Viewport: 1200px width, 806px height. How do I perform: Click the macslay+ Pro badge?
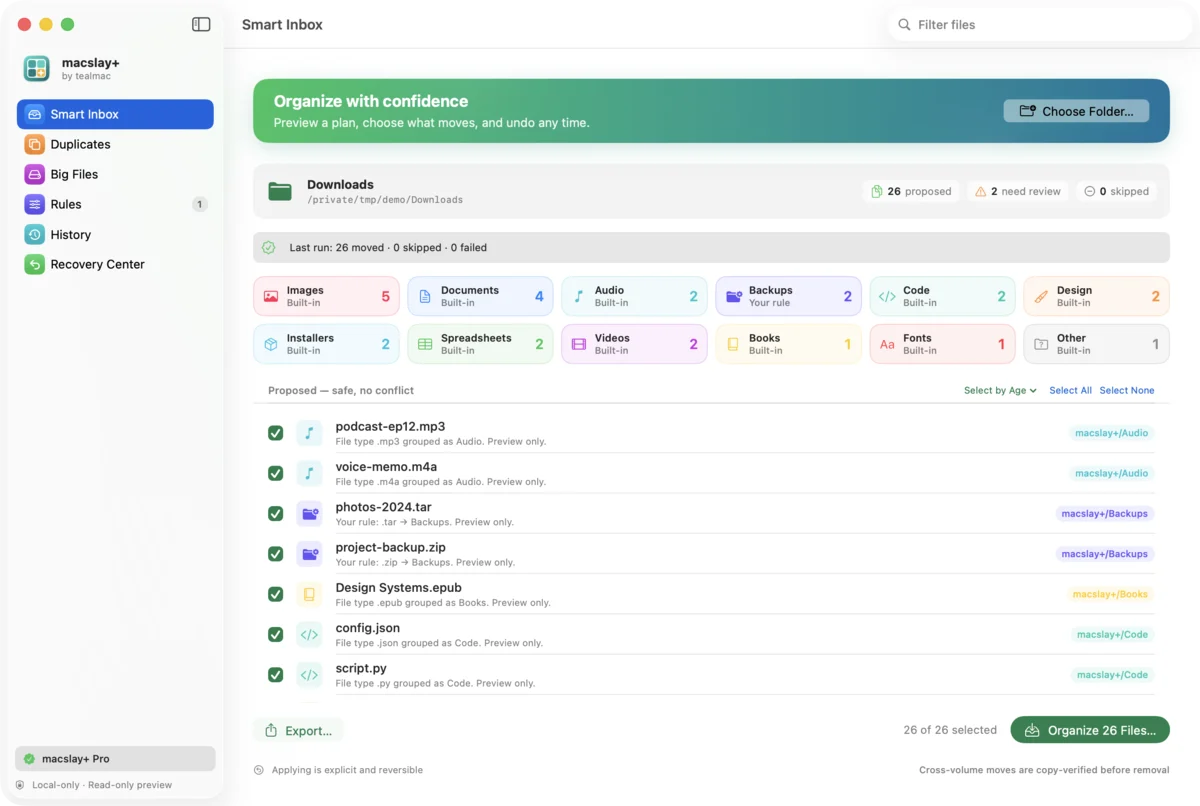coord(115,759)
